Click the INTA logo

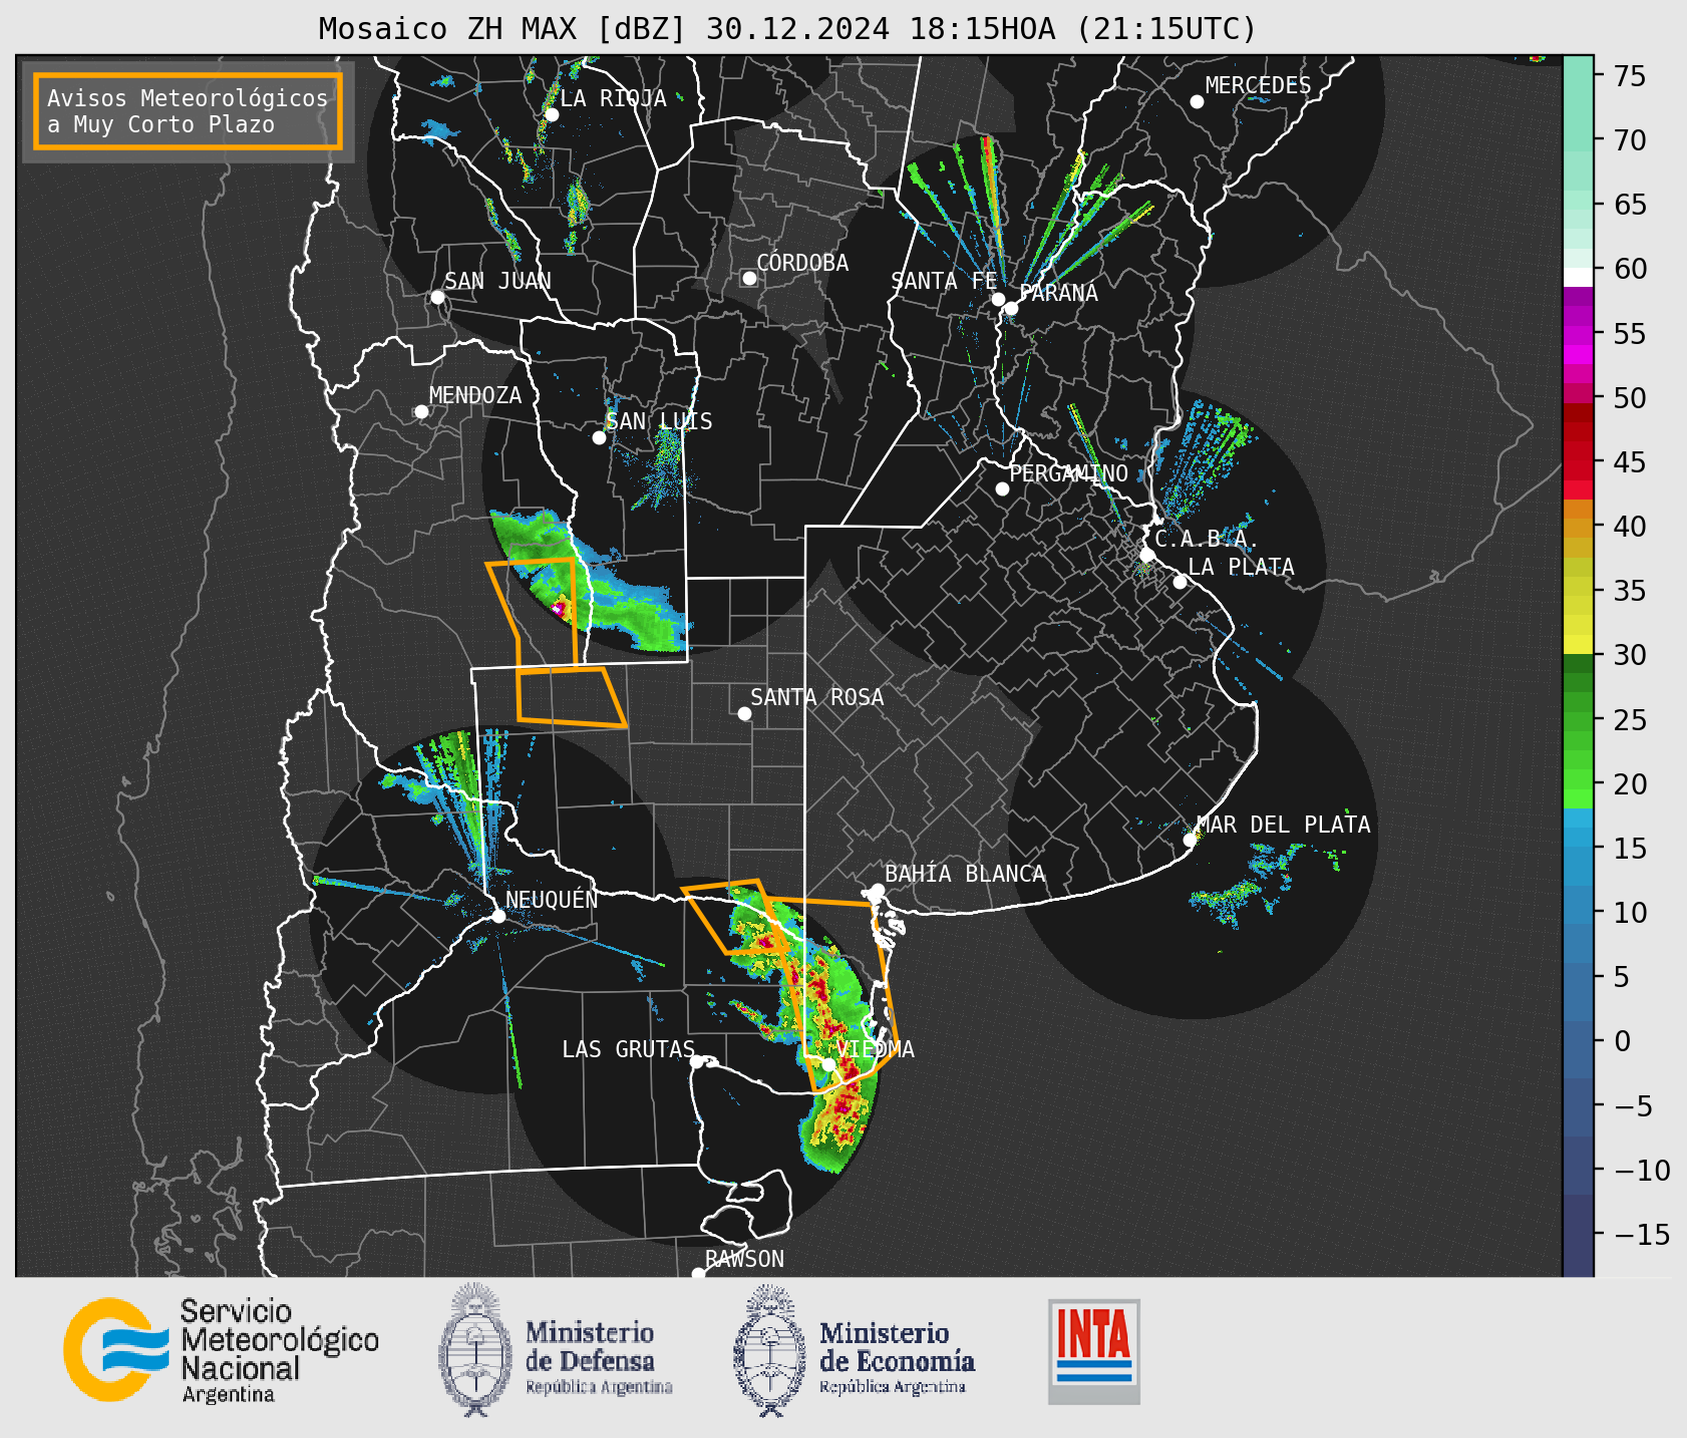(1094, 1351)
